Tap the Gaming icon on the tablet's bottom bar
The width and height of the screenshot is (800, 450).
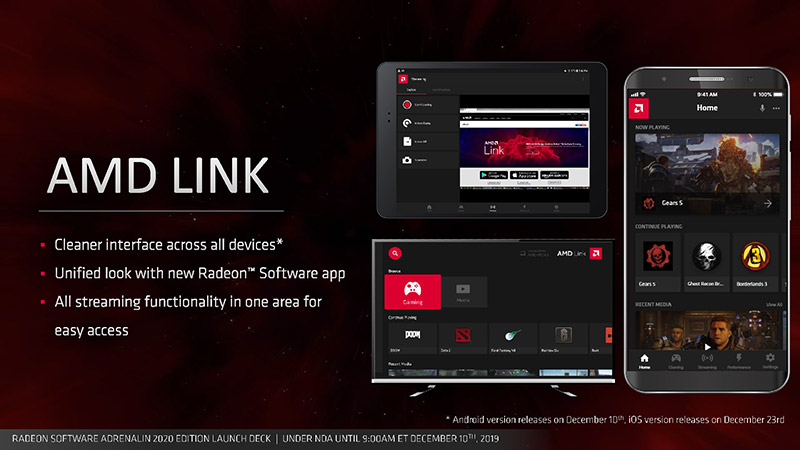(461, 208)
